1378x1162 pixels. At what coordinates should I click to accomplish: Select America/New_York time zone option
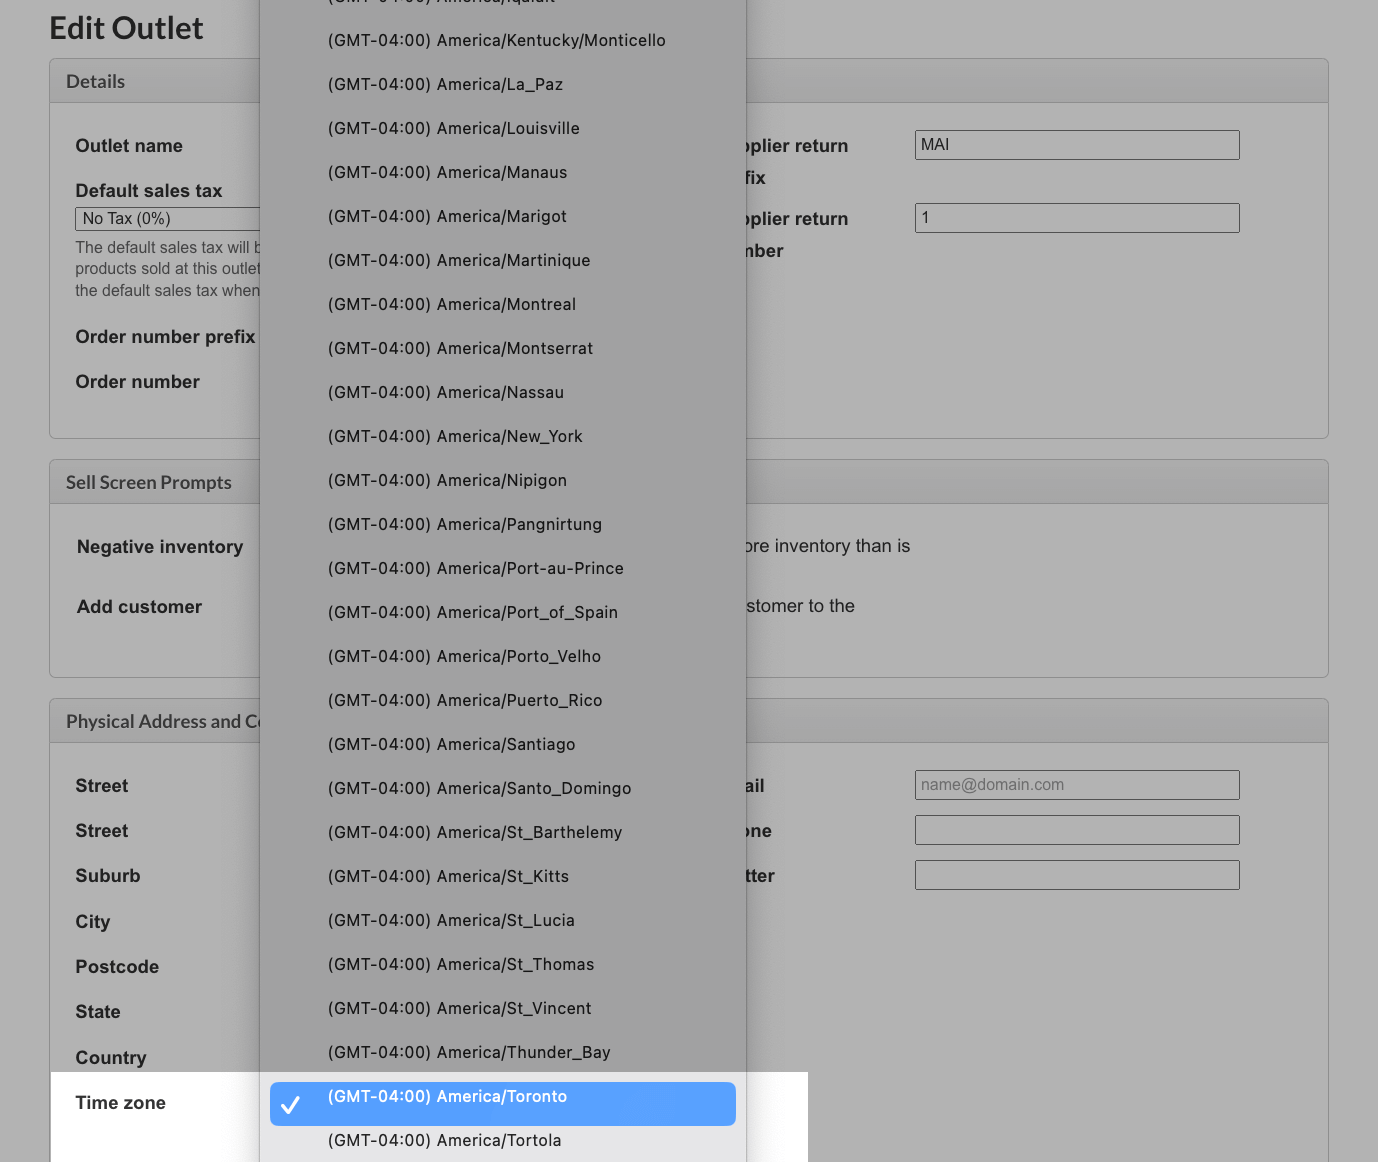[455, 437]
